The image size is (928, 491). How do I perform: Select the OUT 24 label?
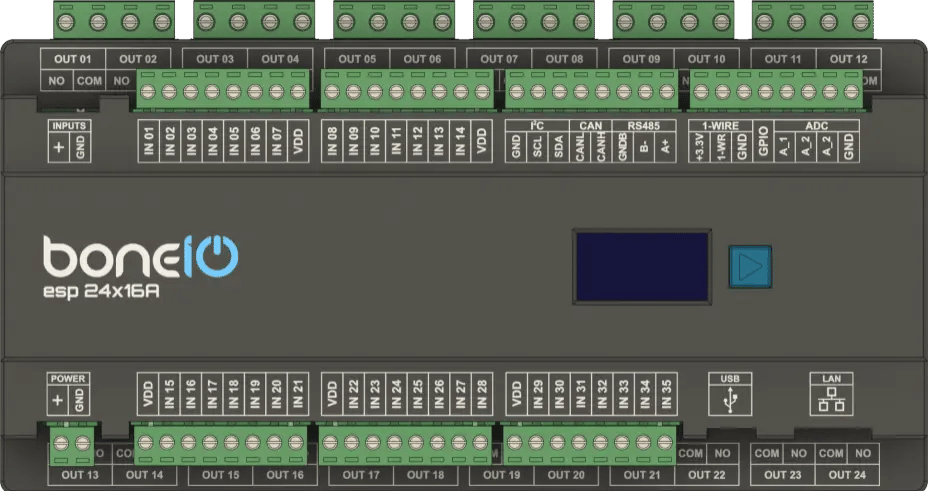(848, 475)
